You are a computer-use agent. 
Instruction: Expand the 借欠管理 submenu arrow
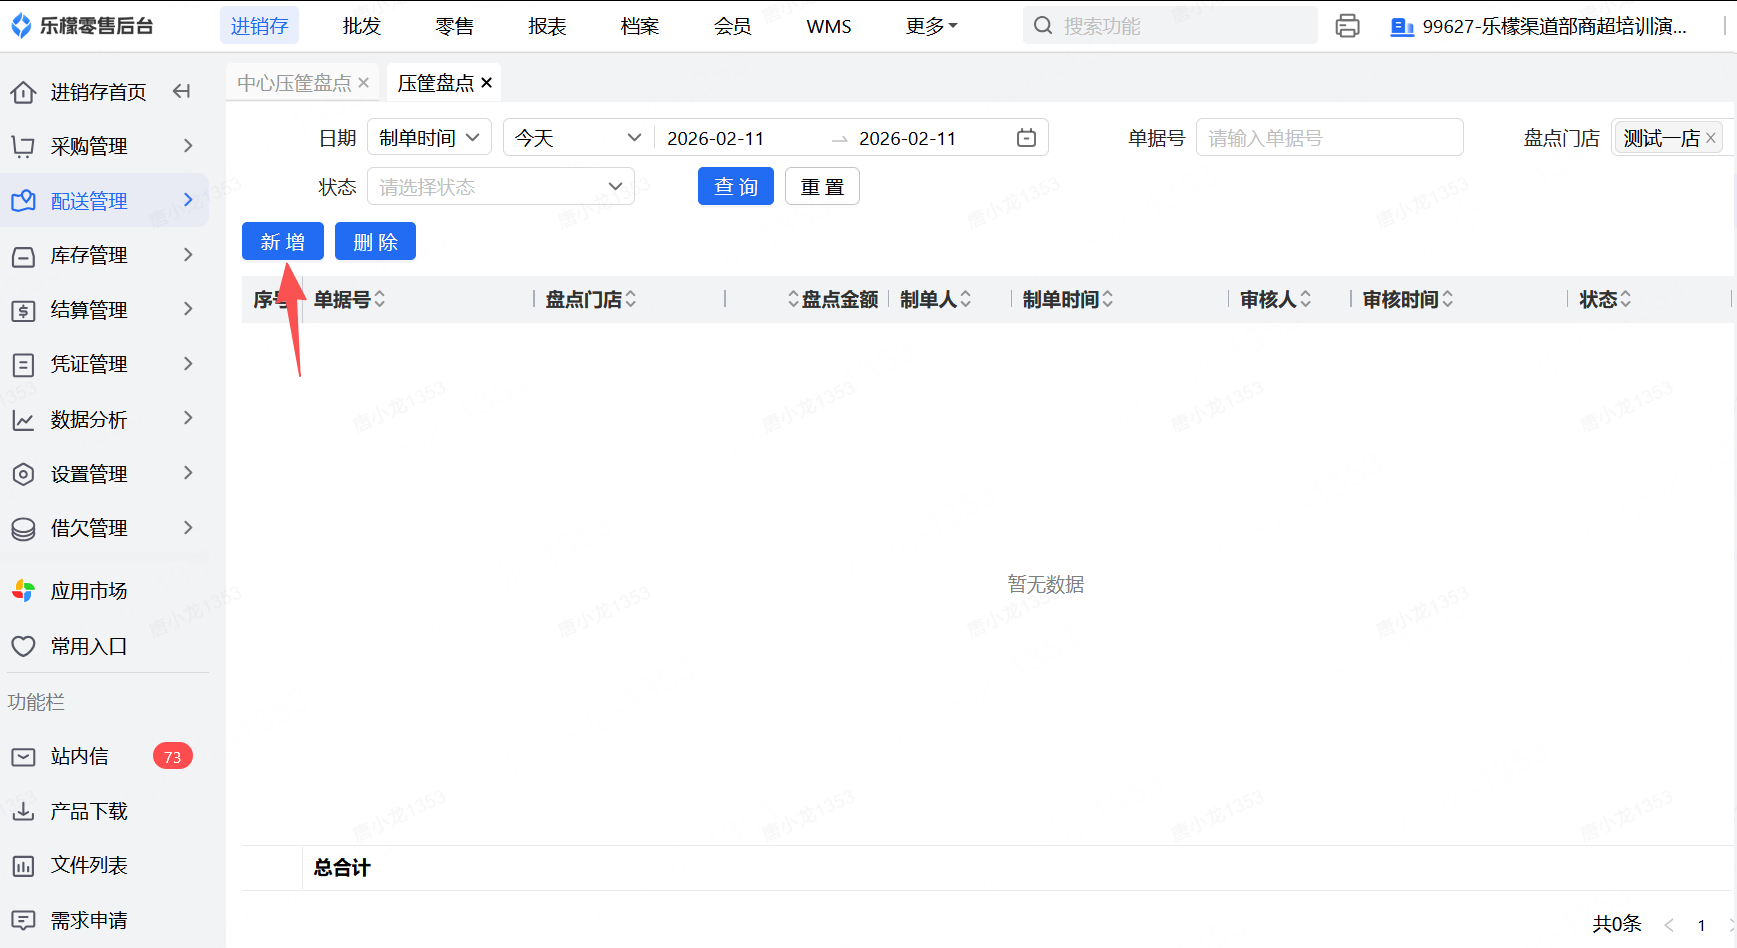[188, 527]
